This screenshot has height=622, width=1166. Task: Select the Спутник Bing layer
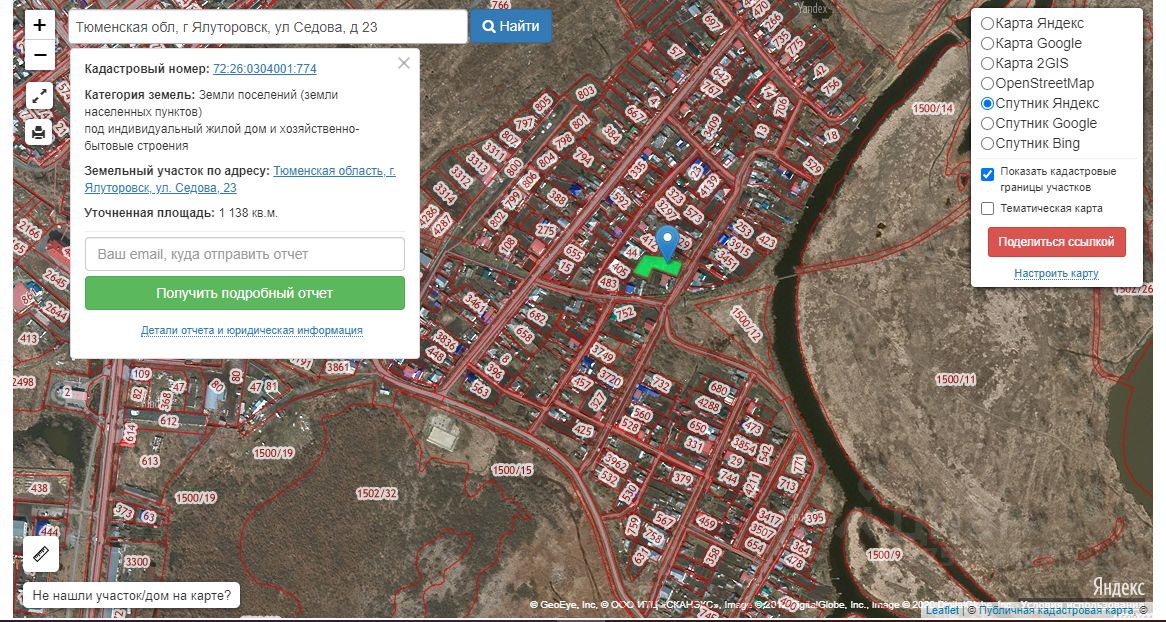coord(987,143)
